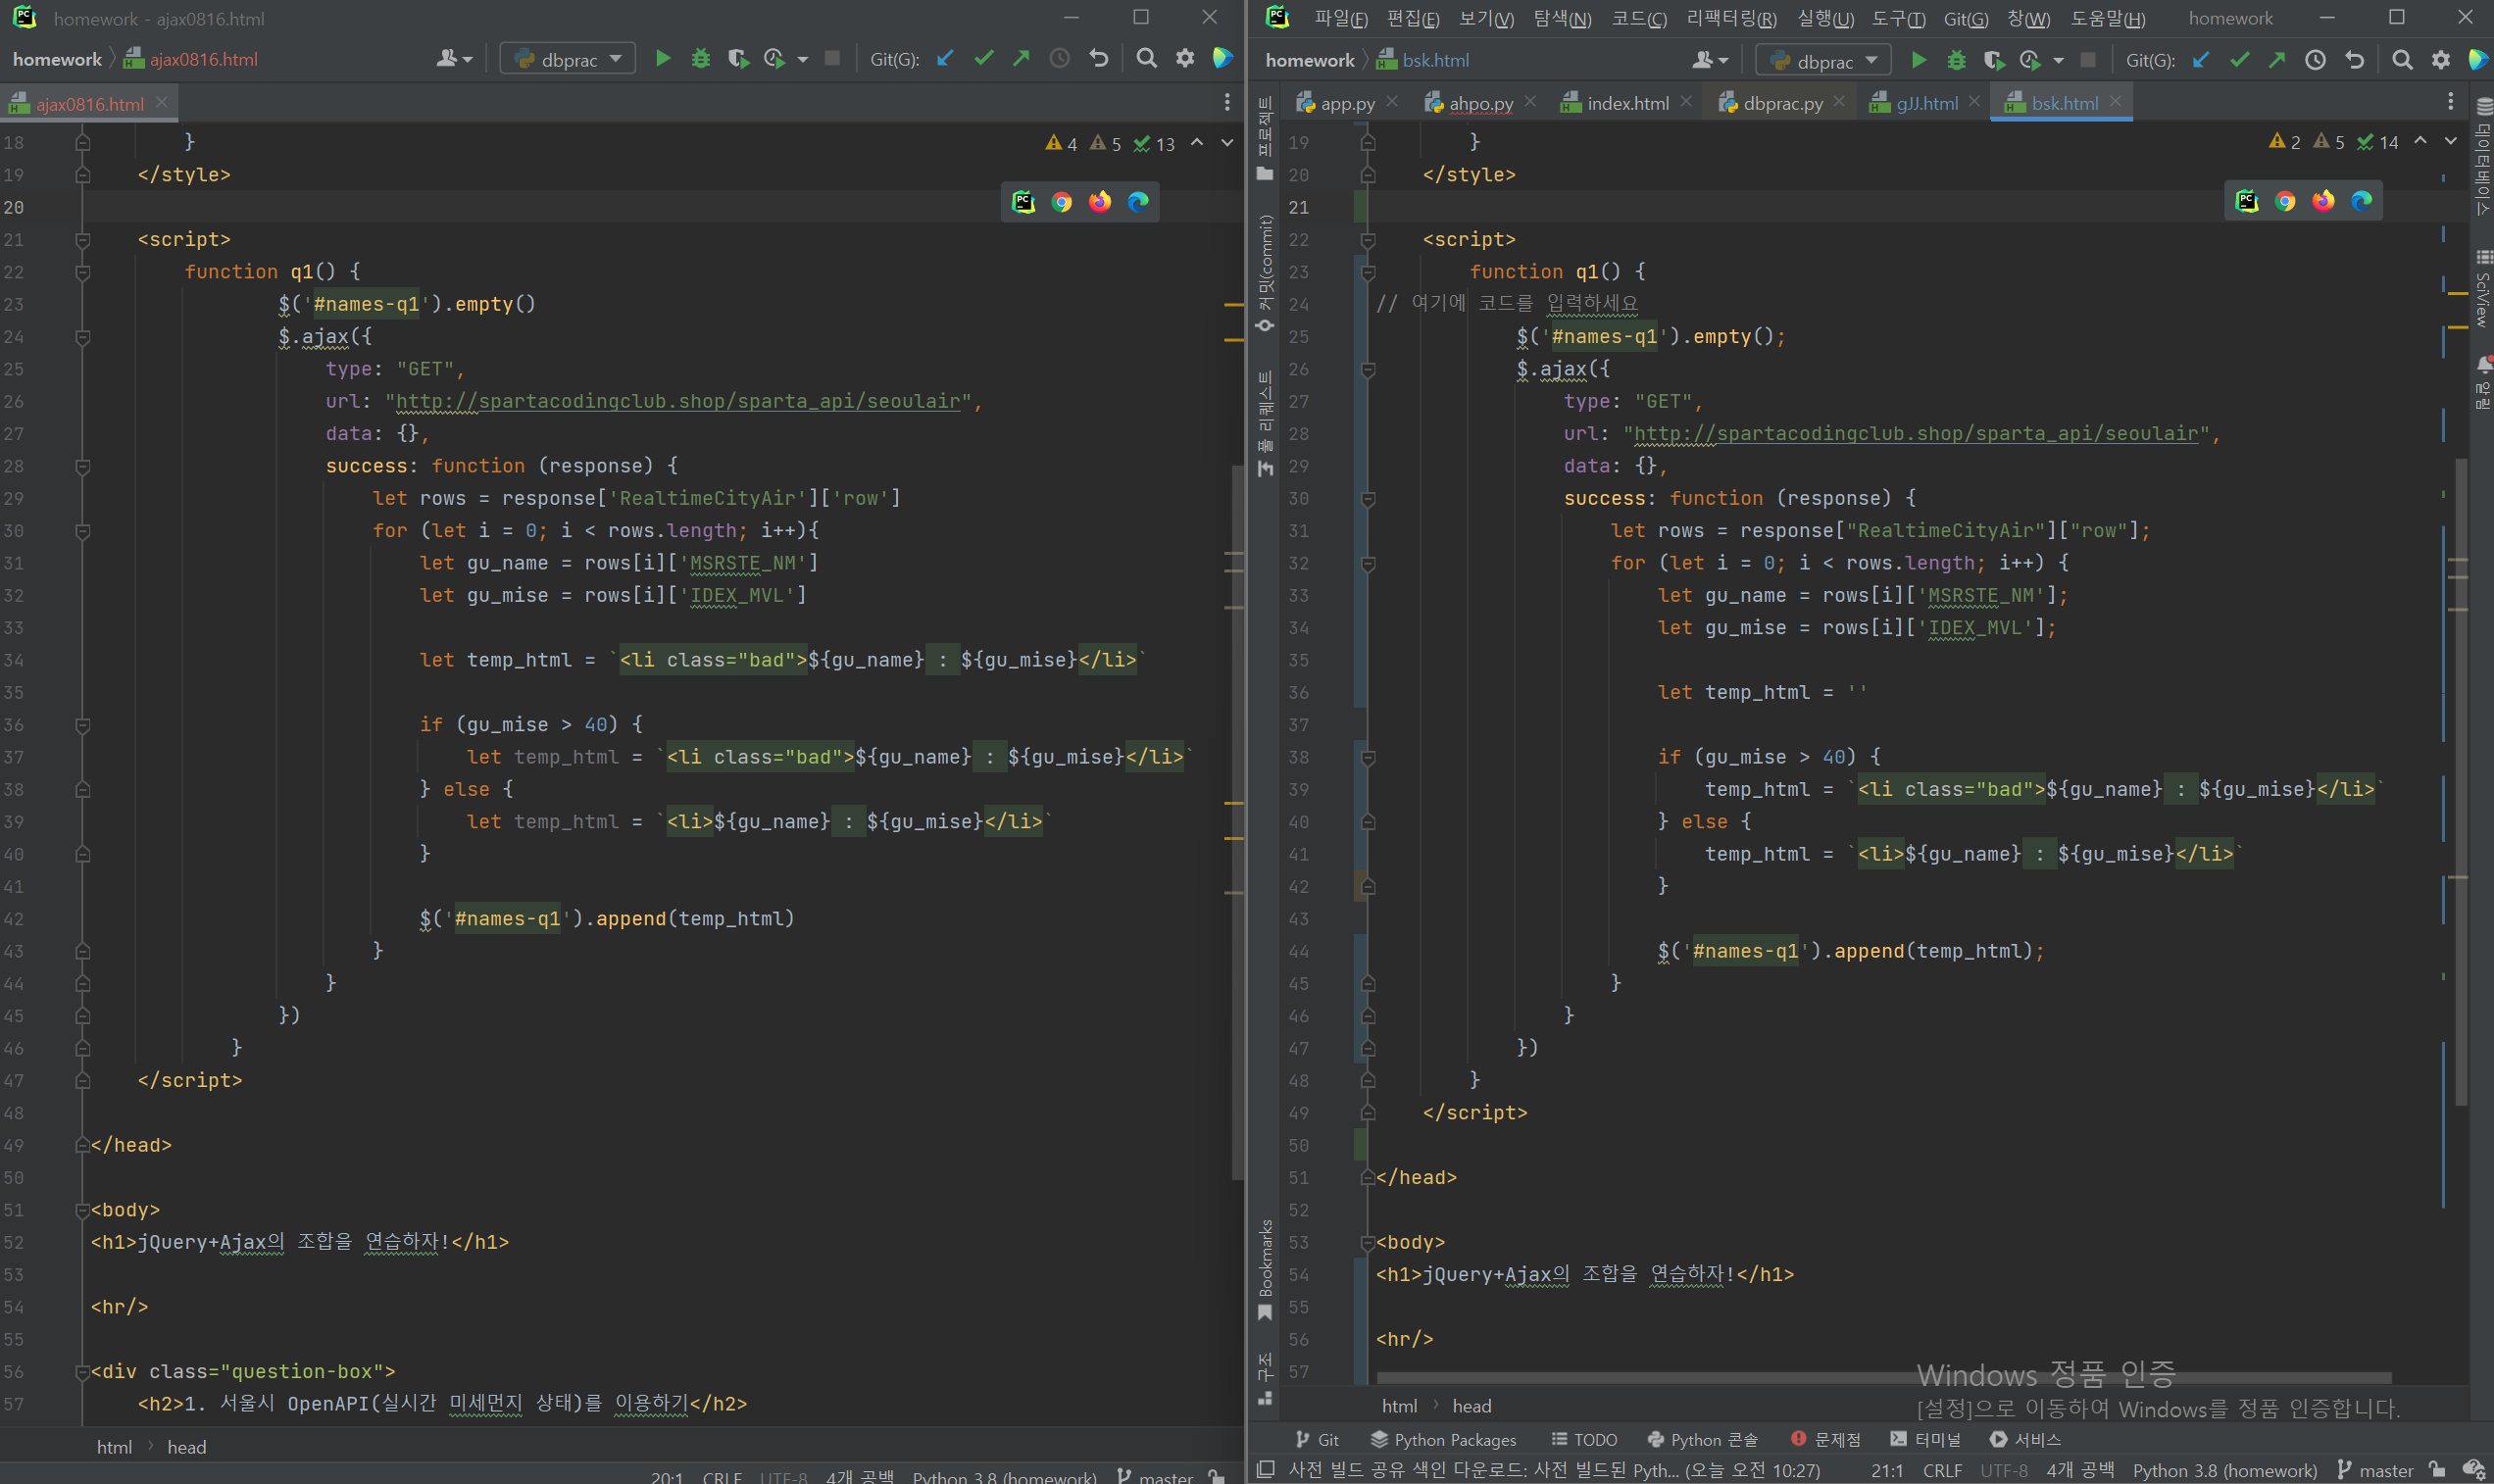Open bsk.html in Chrome browser

coord(2285,202)
